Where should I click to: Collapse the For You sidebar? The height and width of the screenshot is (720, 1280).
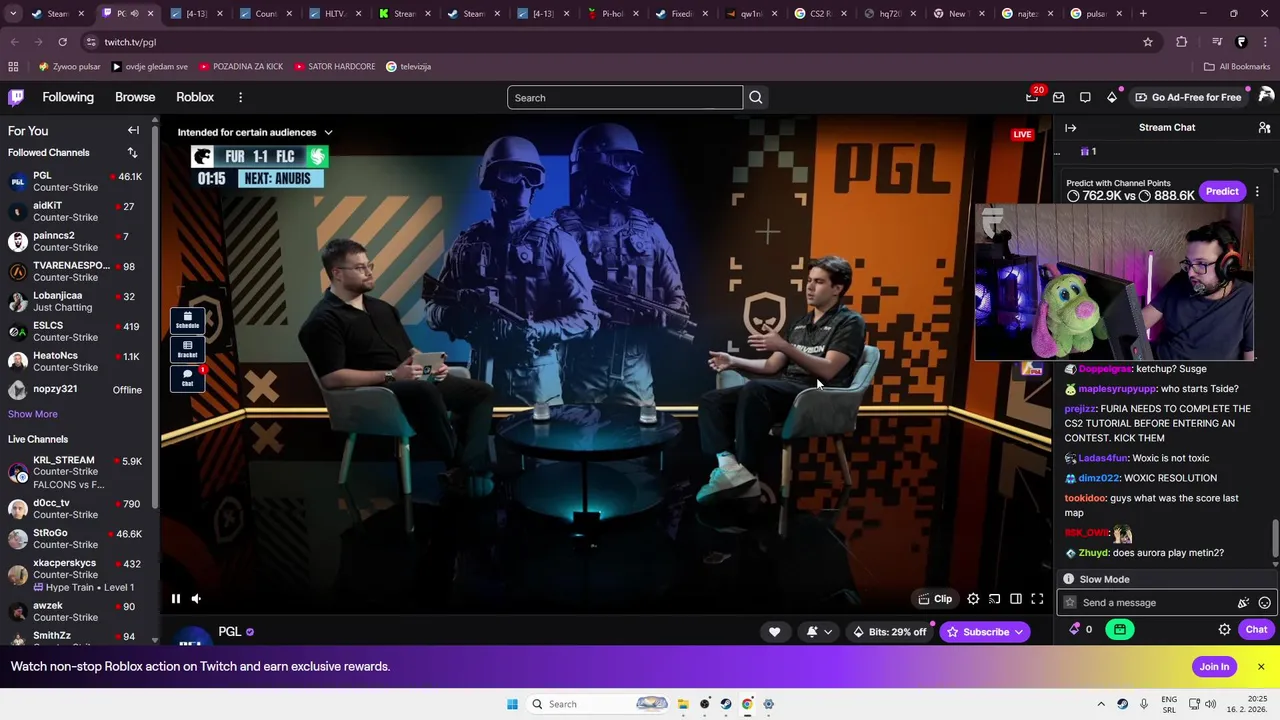click(x=133, y=130)
